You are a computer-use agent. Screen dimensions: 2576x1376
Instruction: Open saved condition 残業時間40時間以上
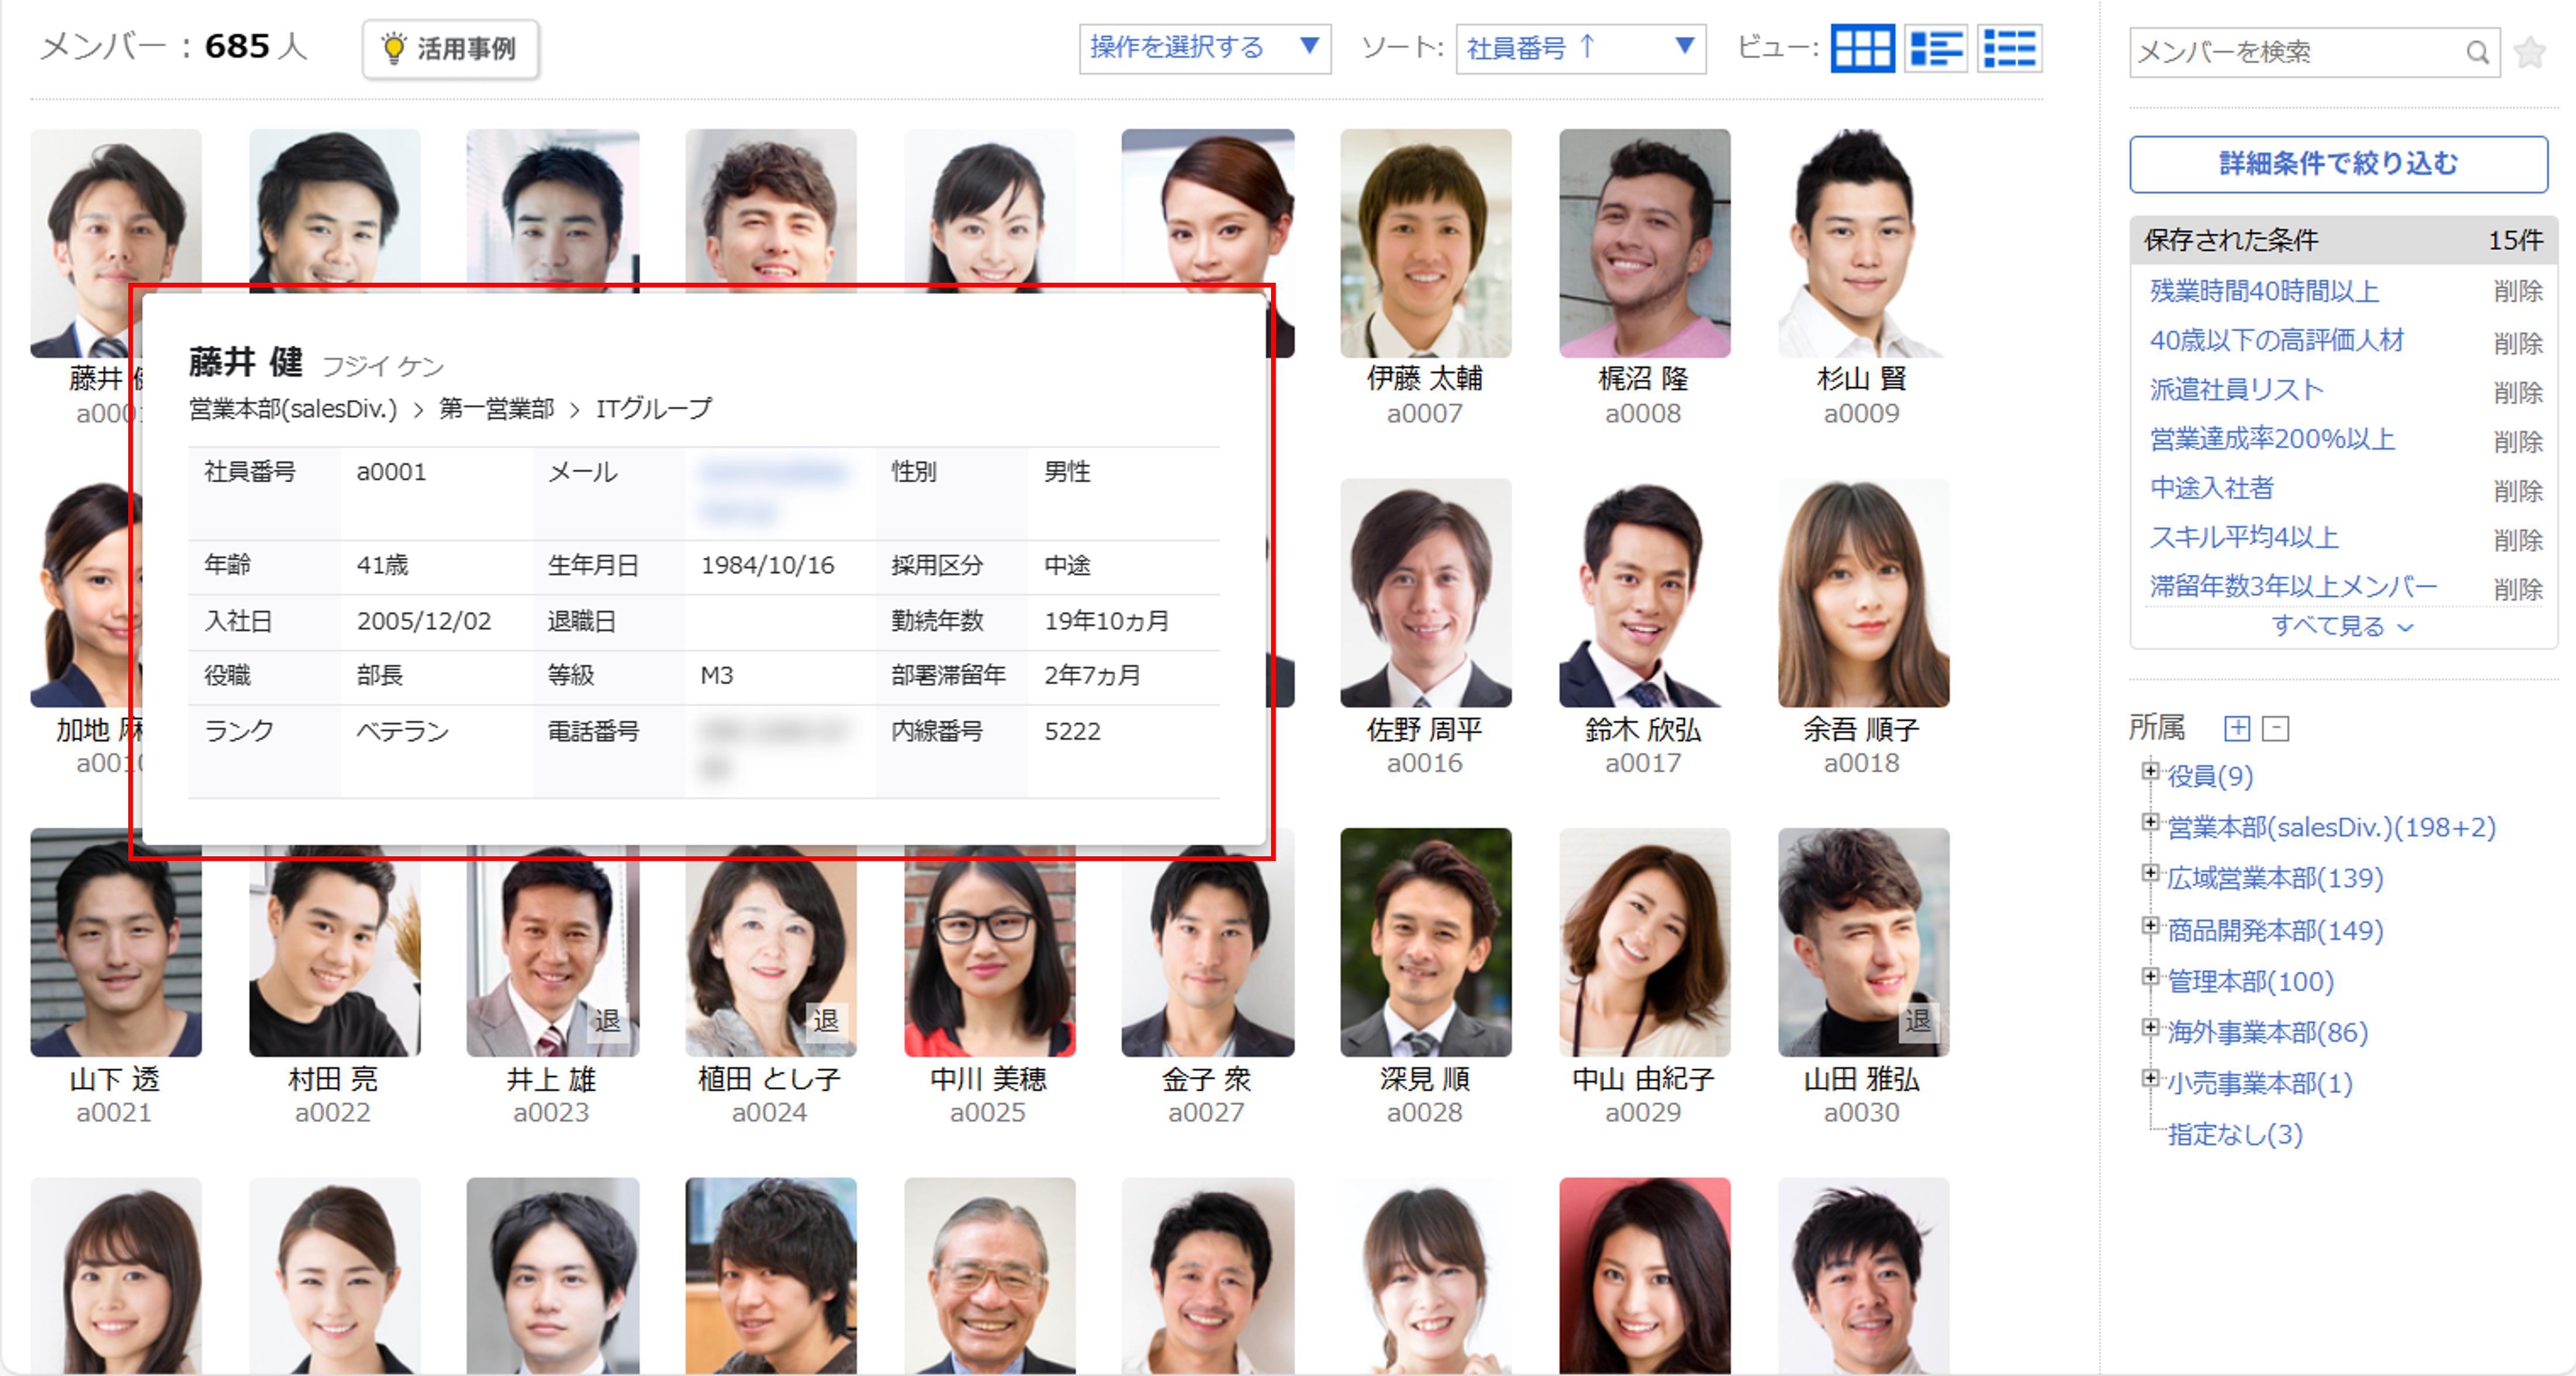point(2264,291)
